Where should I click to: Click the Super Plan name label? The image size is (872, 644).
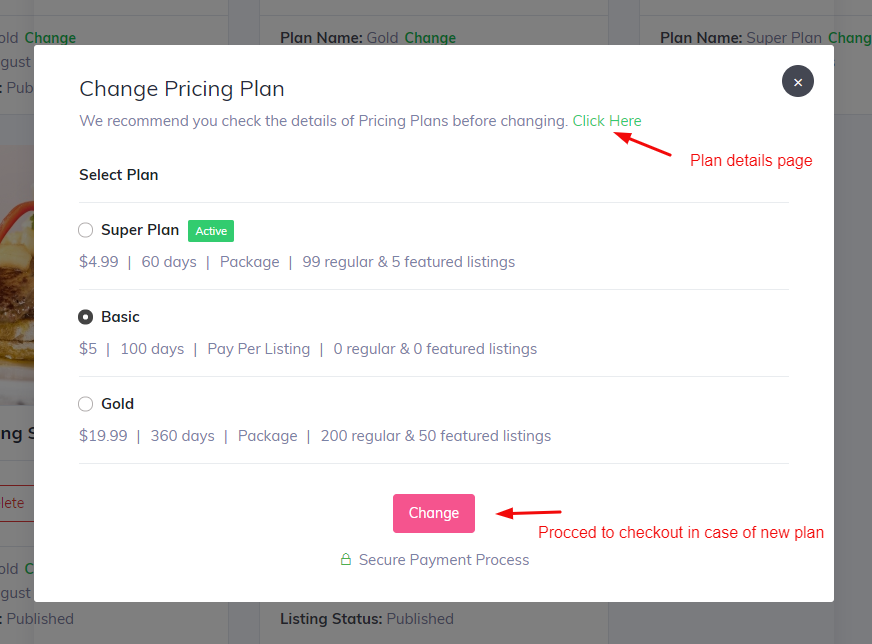coord(140,230)
